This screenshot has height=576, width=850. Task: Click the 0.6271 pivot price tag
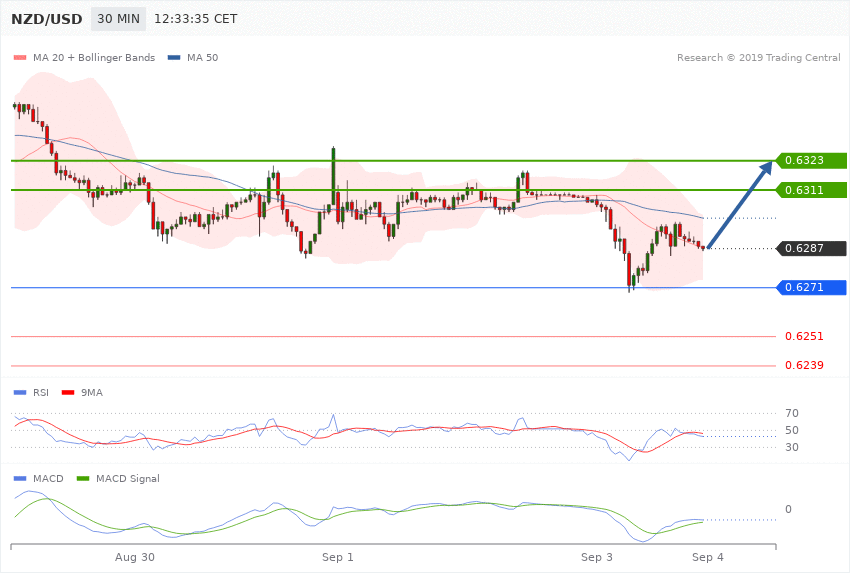(x=811, y=287)
